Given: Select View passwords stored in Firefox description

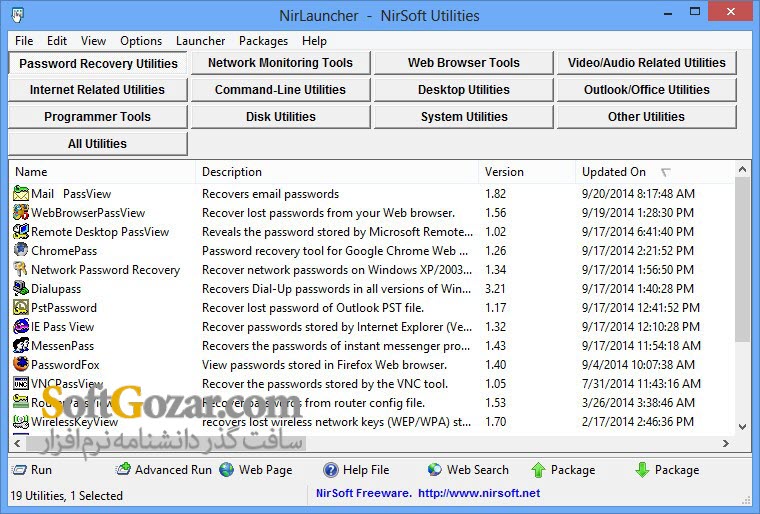Looking at the screenshot, I should point(324,365).
